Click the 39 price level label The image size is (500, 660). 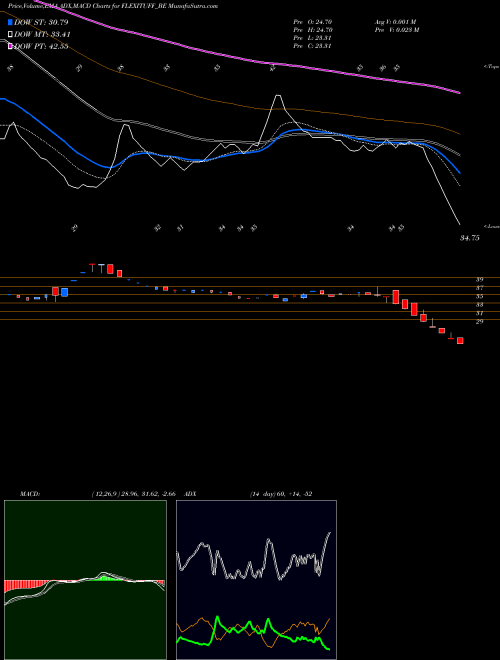click(479, 279)
